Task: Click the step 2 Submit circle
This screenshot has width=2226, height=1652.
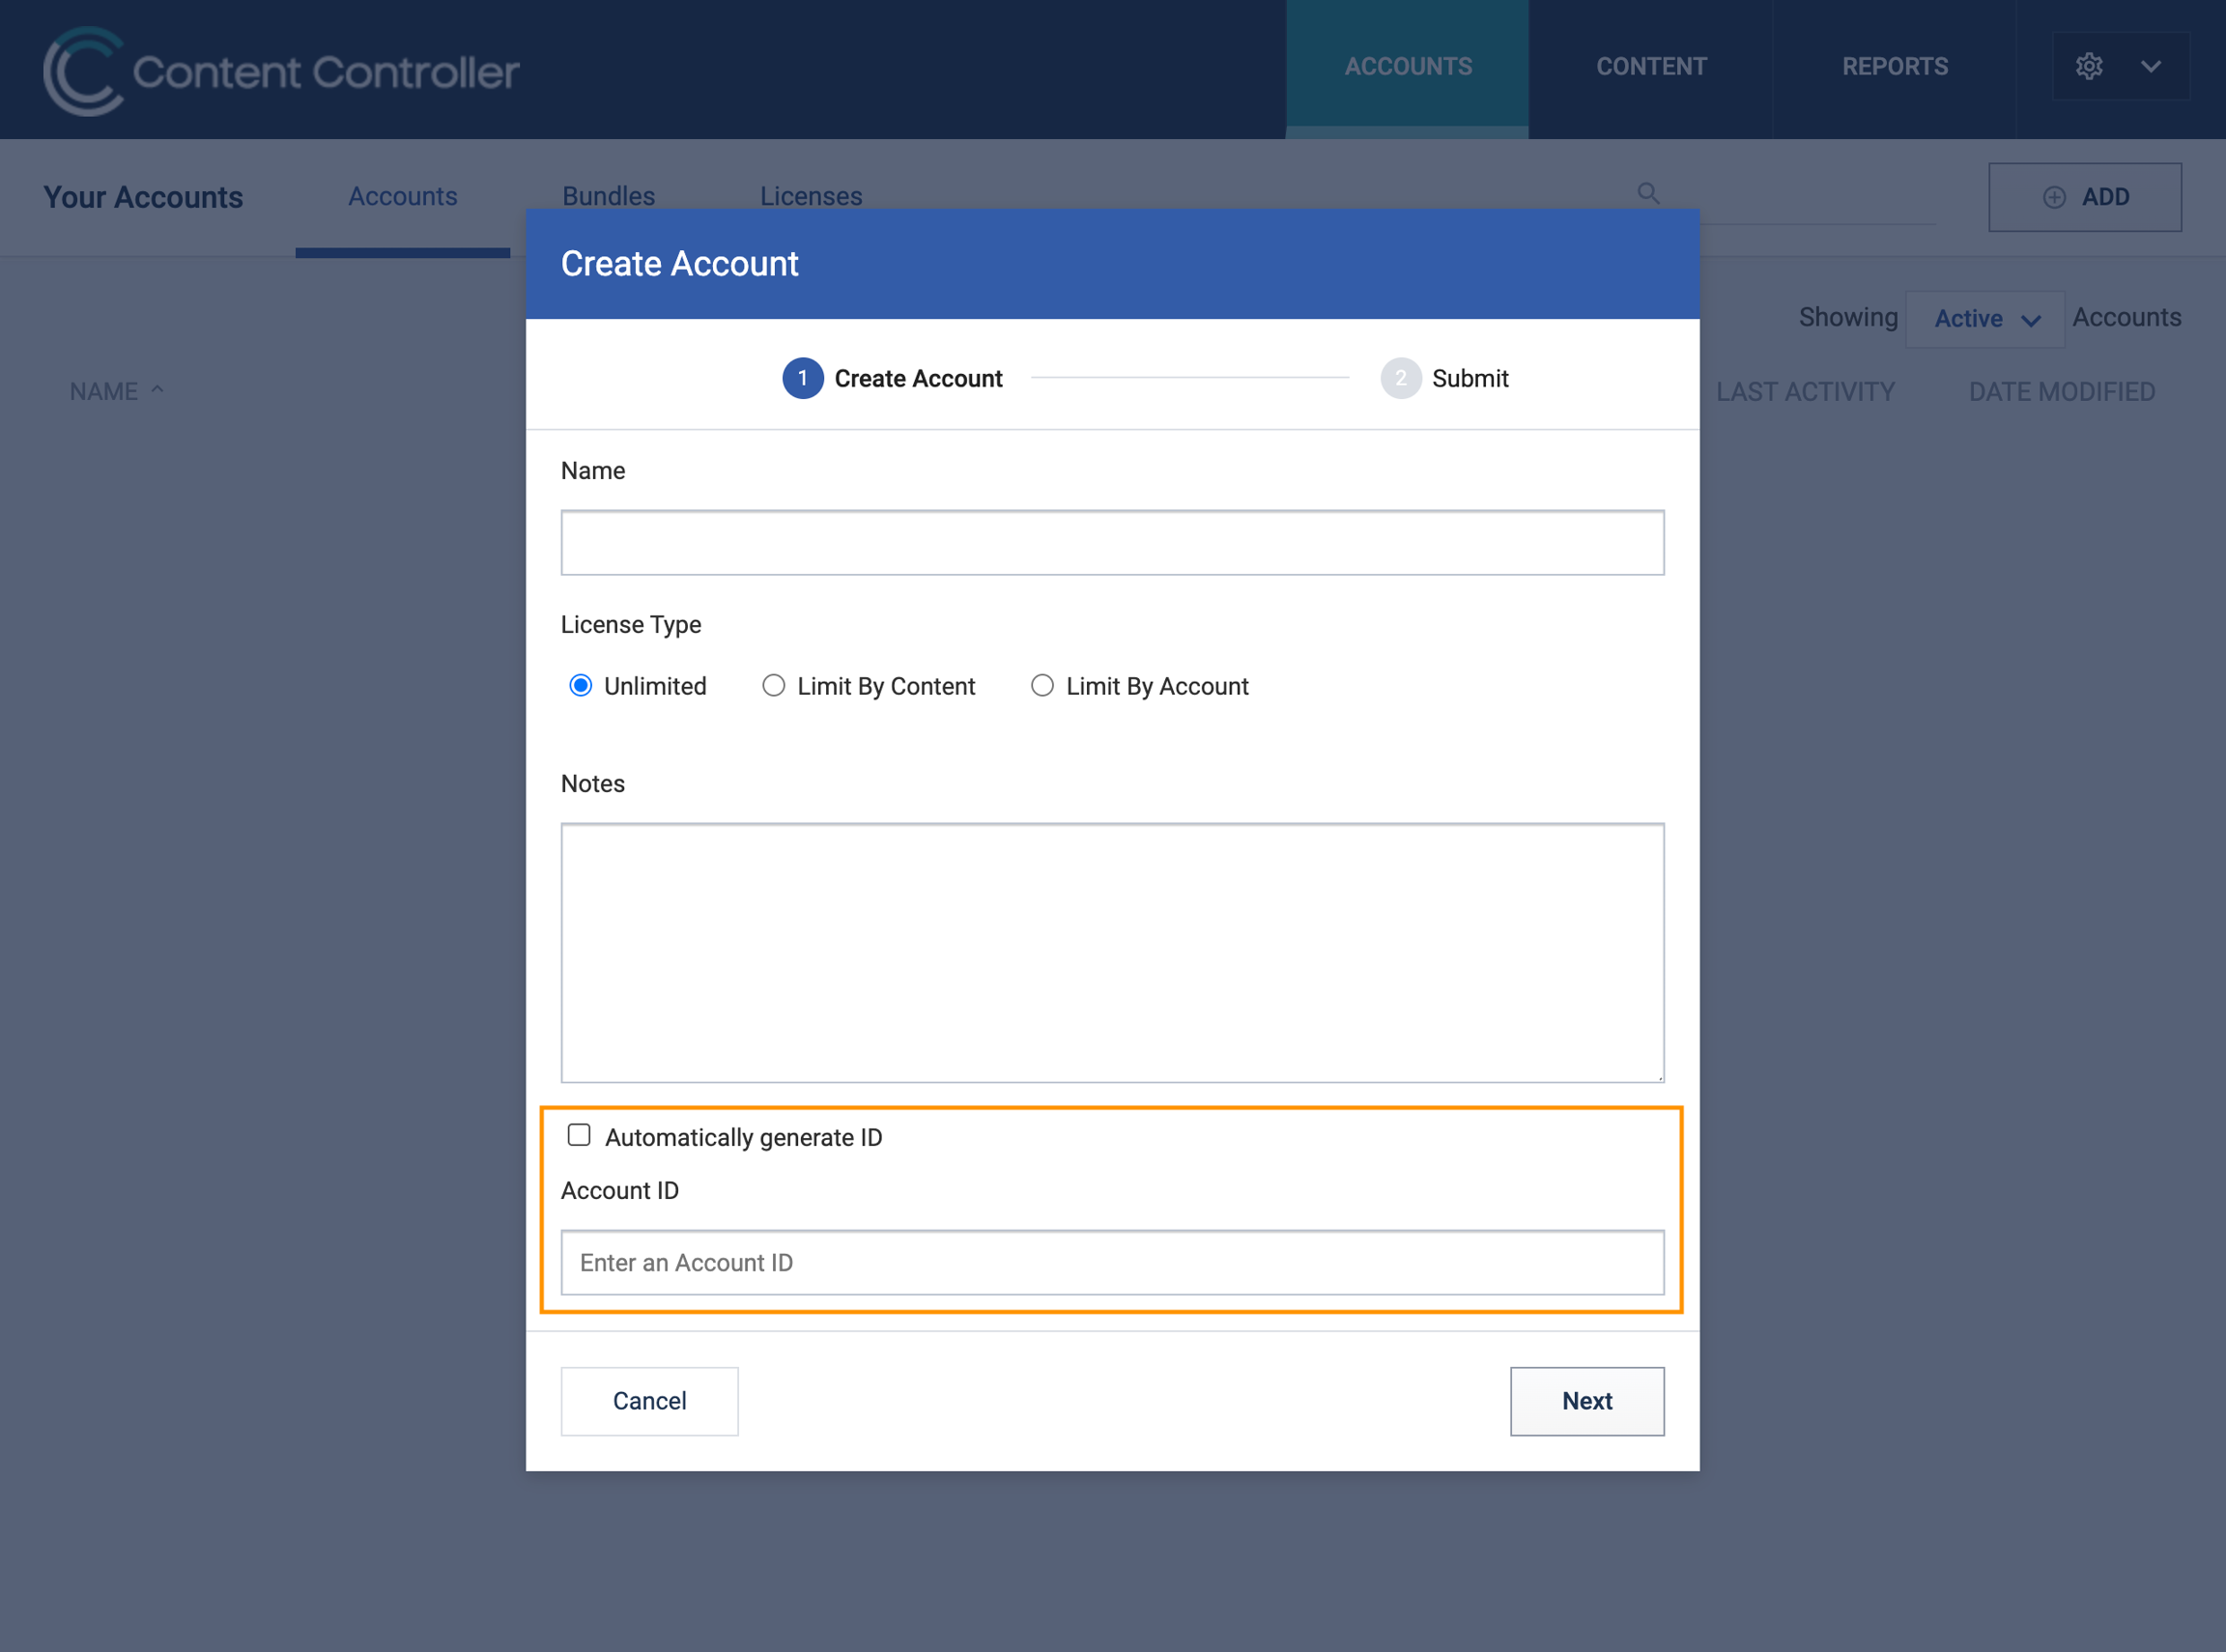Action: pos(1400,378)
